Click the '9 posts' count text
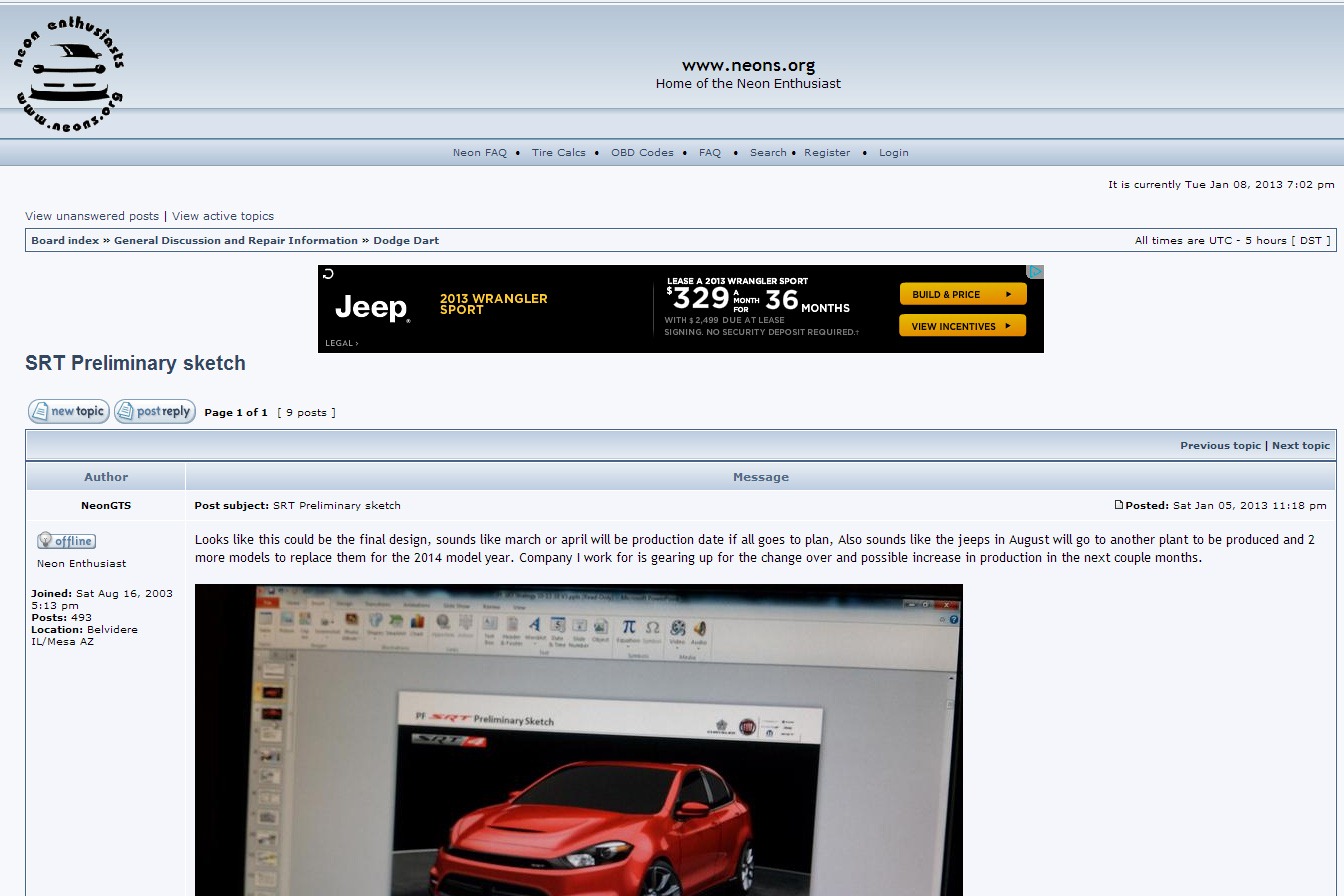1344x896 pixels. [306, 413]
